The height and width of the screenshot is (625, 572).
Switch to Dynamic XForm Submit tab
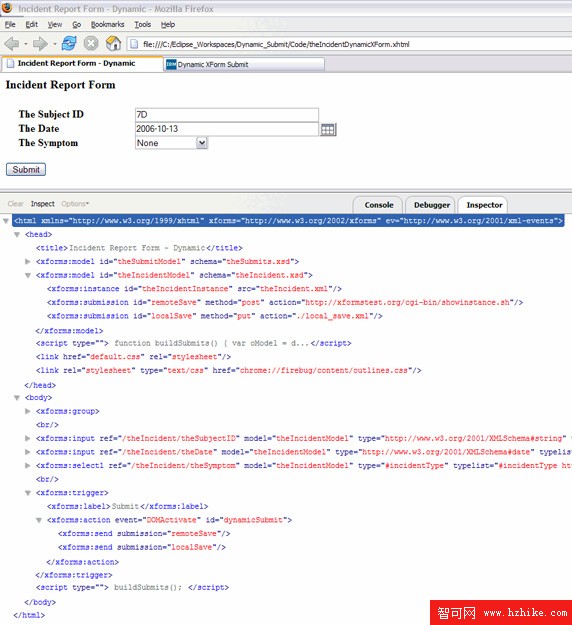244,64
